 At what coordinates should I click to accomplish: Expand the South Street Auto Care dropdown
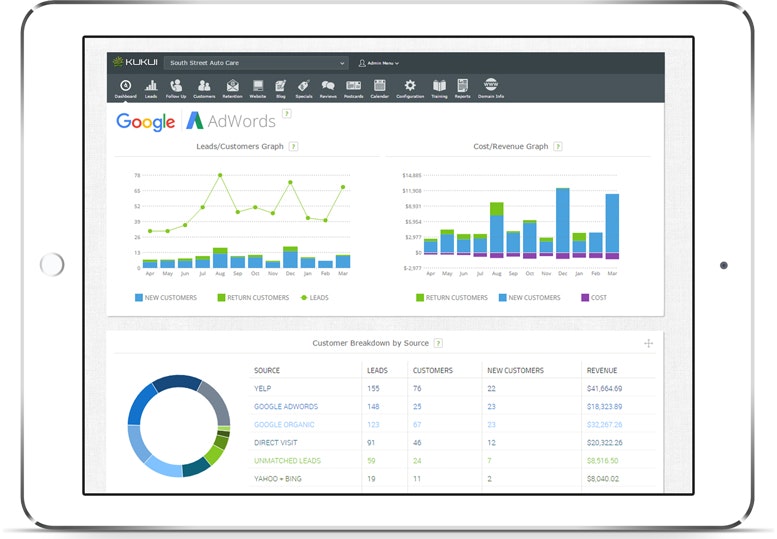pyautogui.click(x=256, y=63)
